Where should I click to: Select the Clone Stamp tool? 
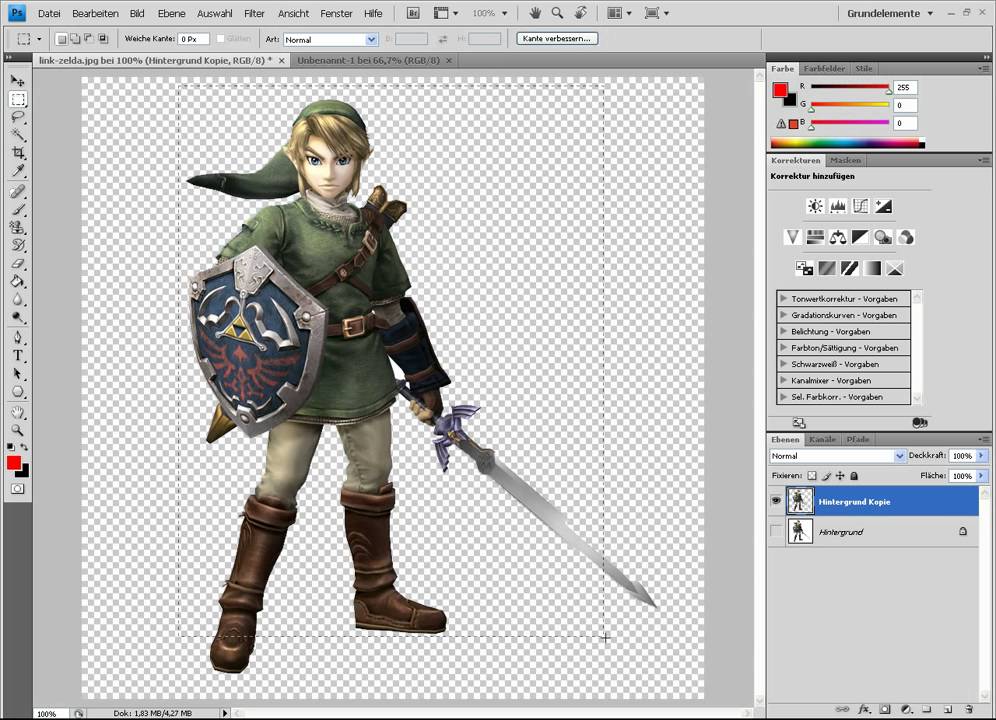pyautogui.click(x=18, y=227)
